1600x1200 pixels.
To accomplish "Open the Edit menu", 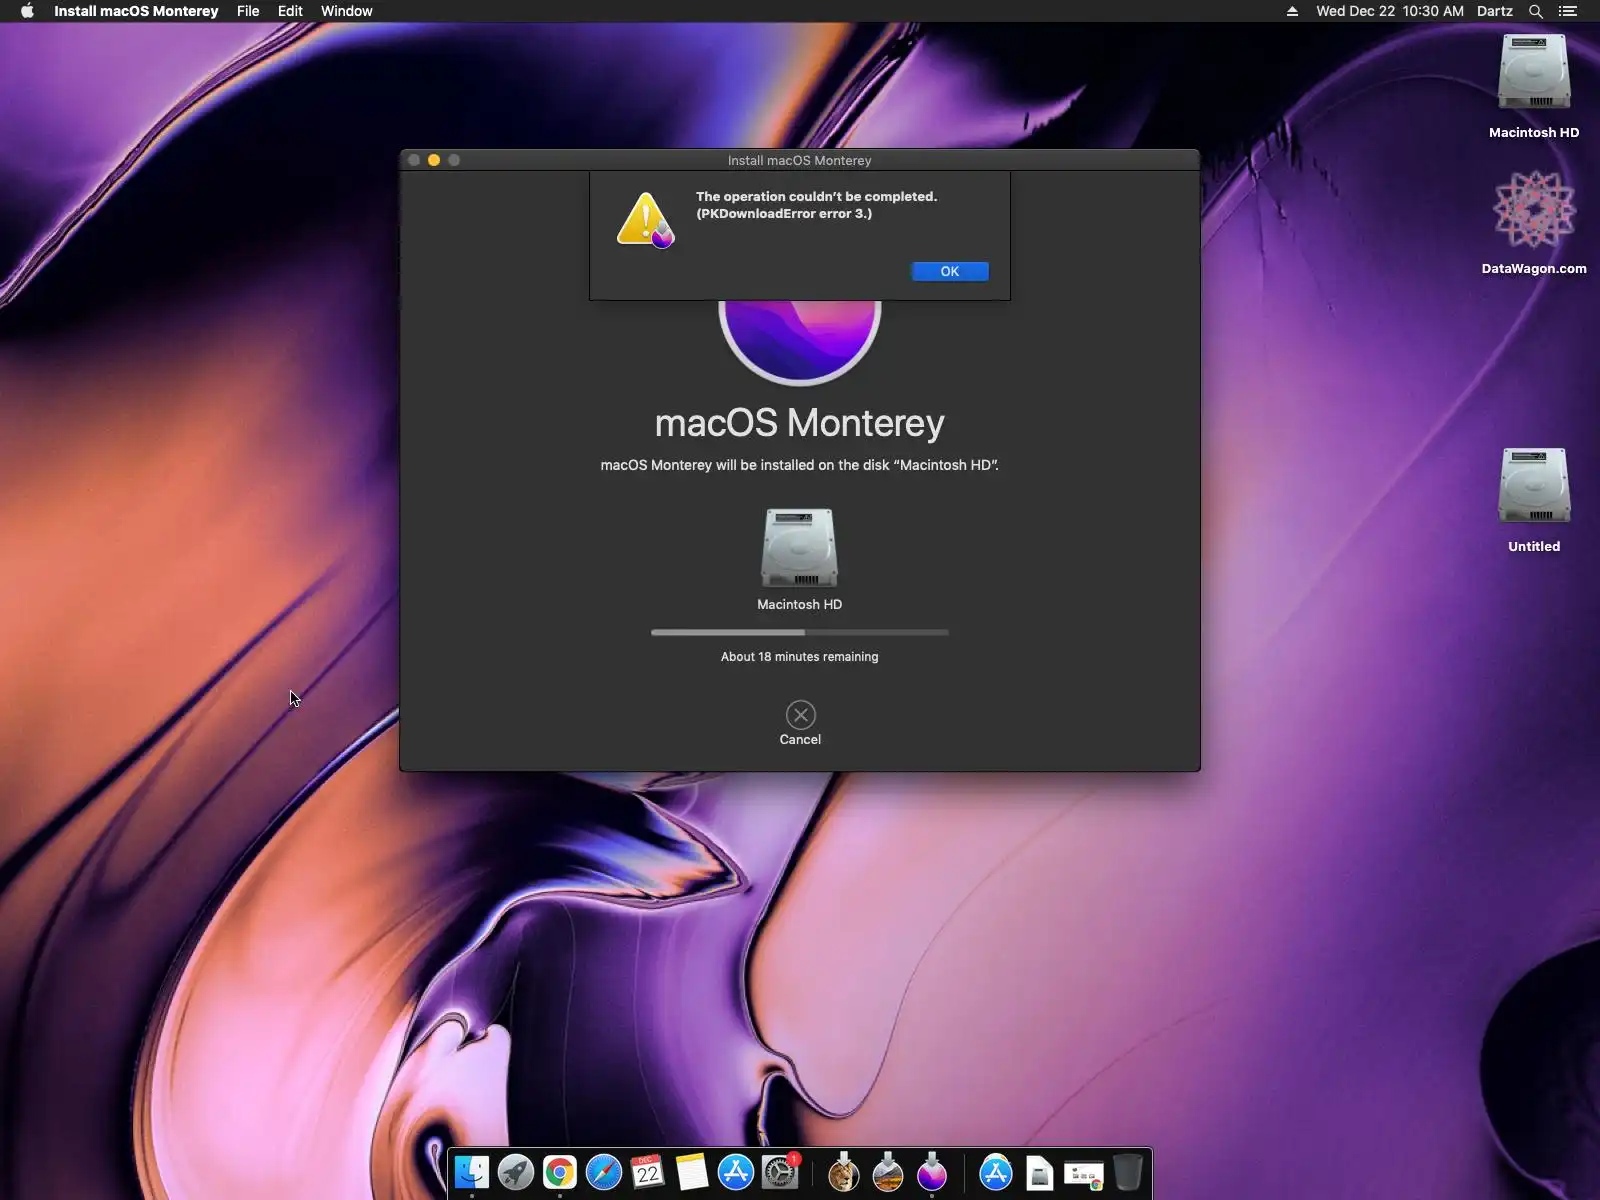I will tap(290, 11).
